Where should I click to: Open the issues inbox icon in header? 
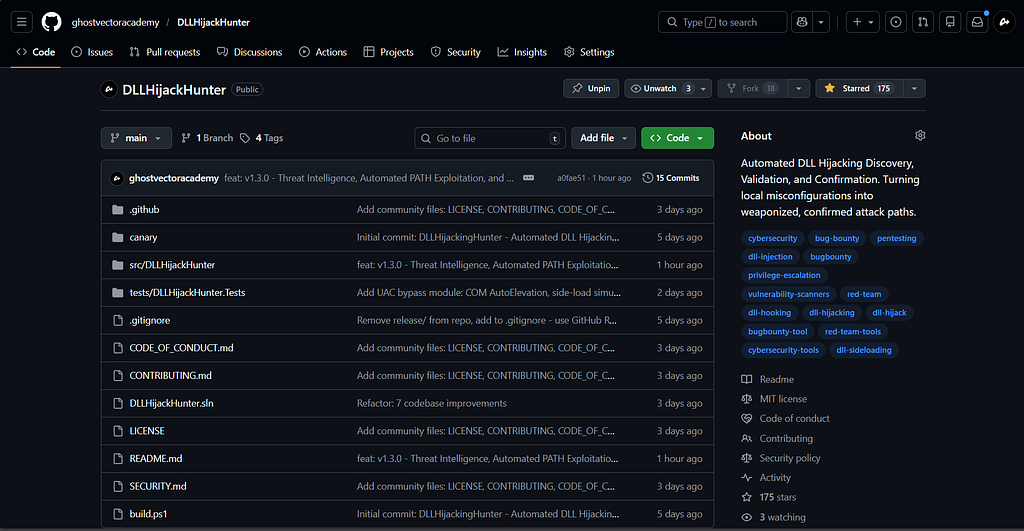896,22
